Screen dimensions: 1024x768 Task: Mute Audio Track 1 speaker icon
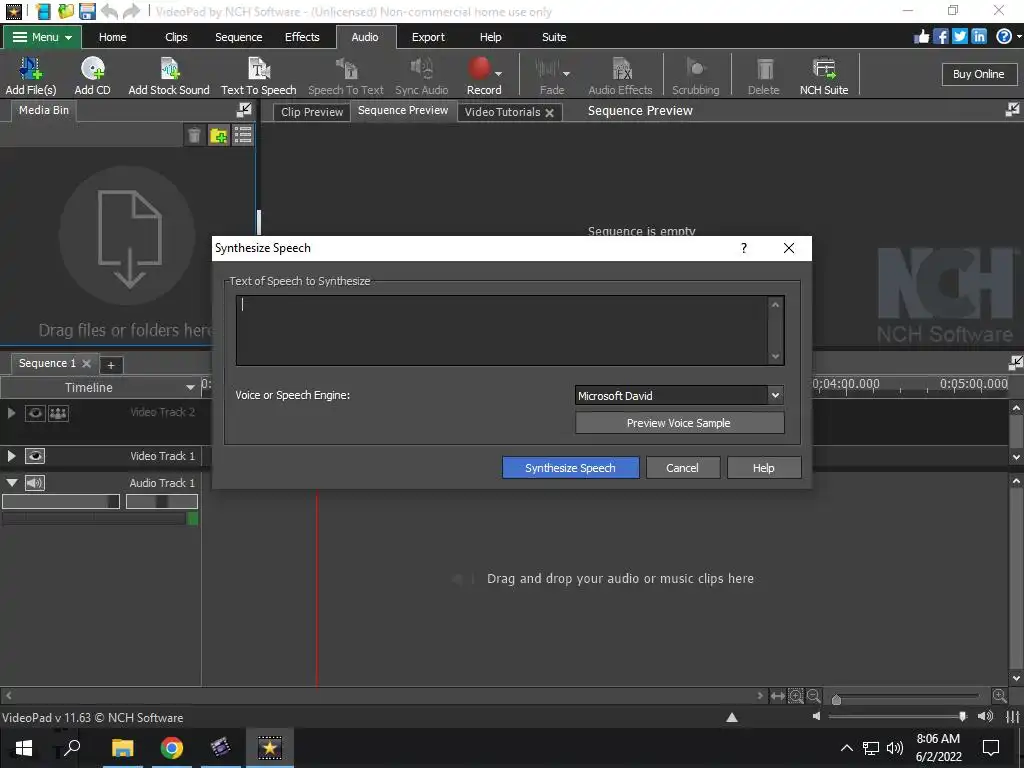click(35, 483)
